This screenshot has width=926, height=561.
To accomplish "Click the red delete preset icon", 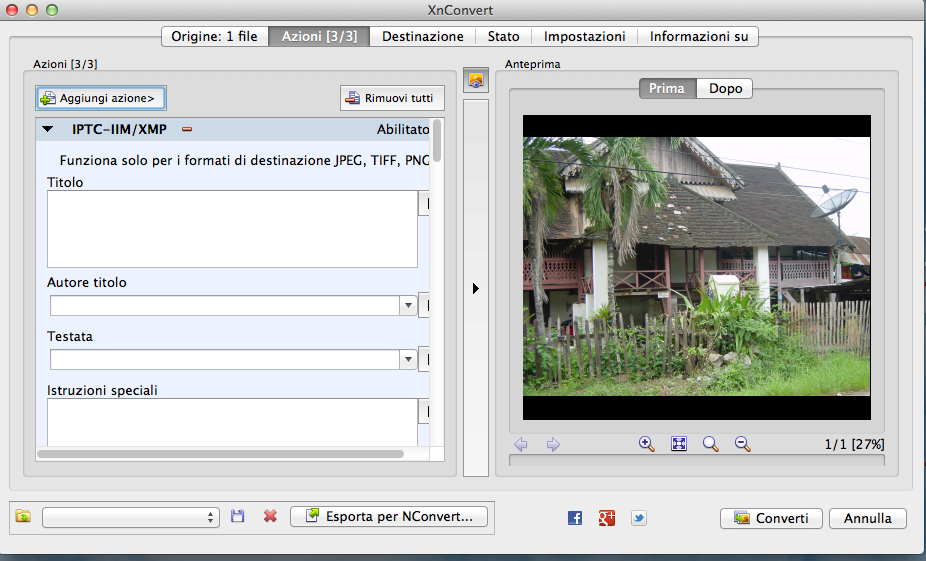I will [x=270, y=516].
